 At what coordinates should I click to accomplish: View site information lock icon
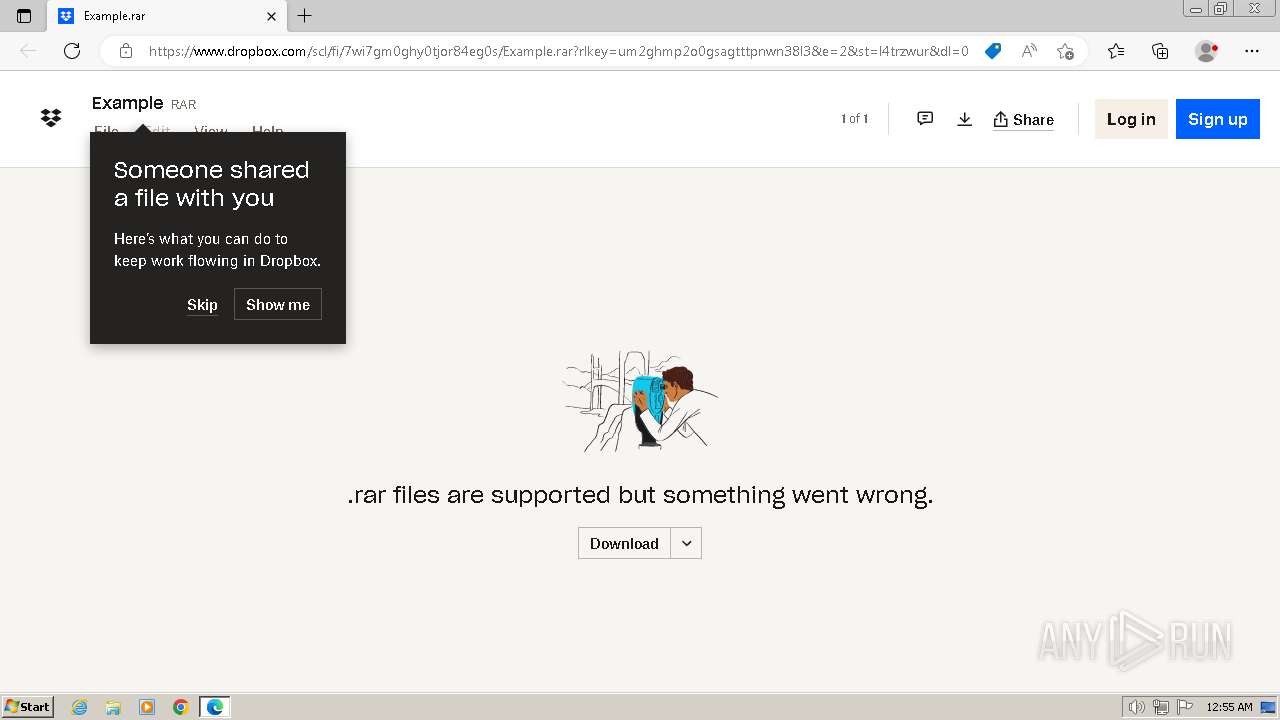pos(125,51)
